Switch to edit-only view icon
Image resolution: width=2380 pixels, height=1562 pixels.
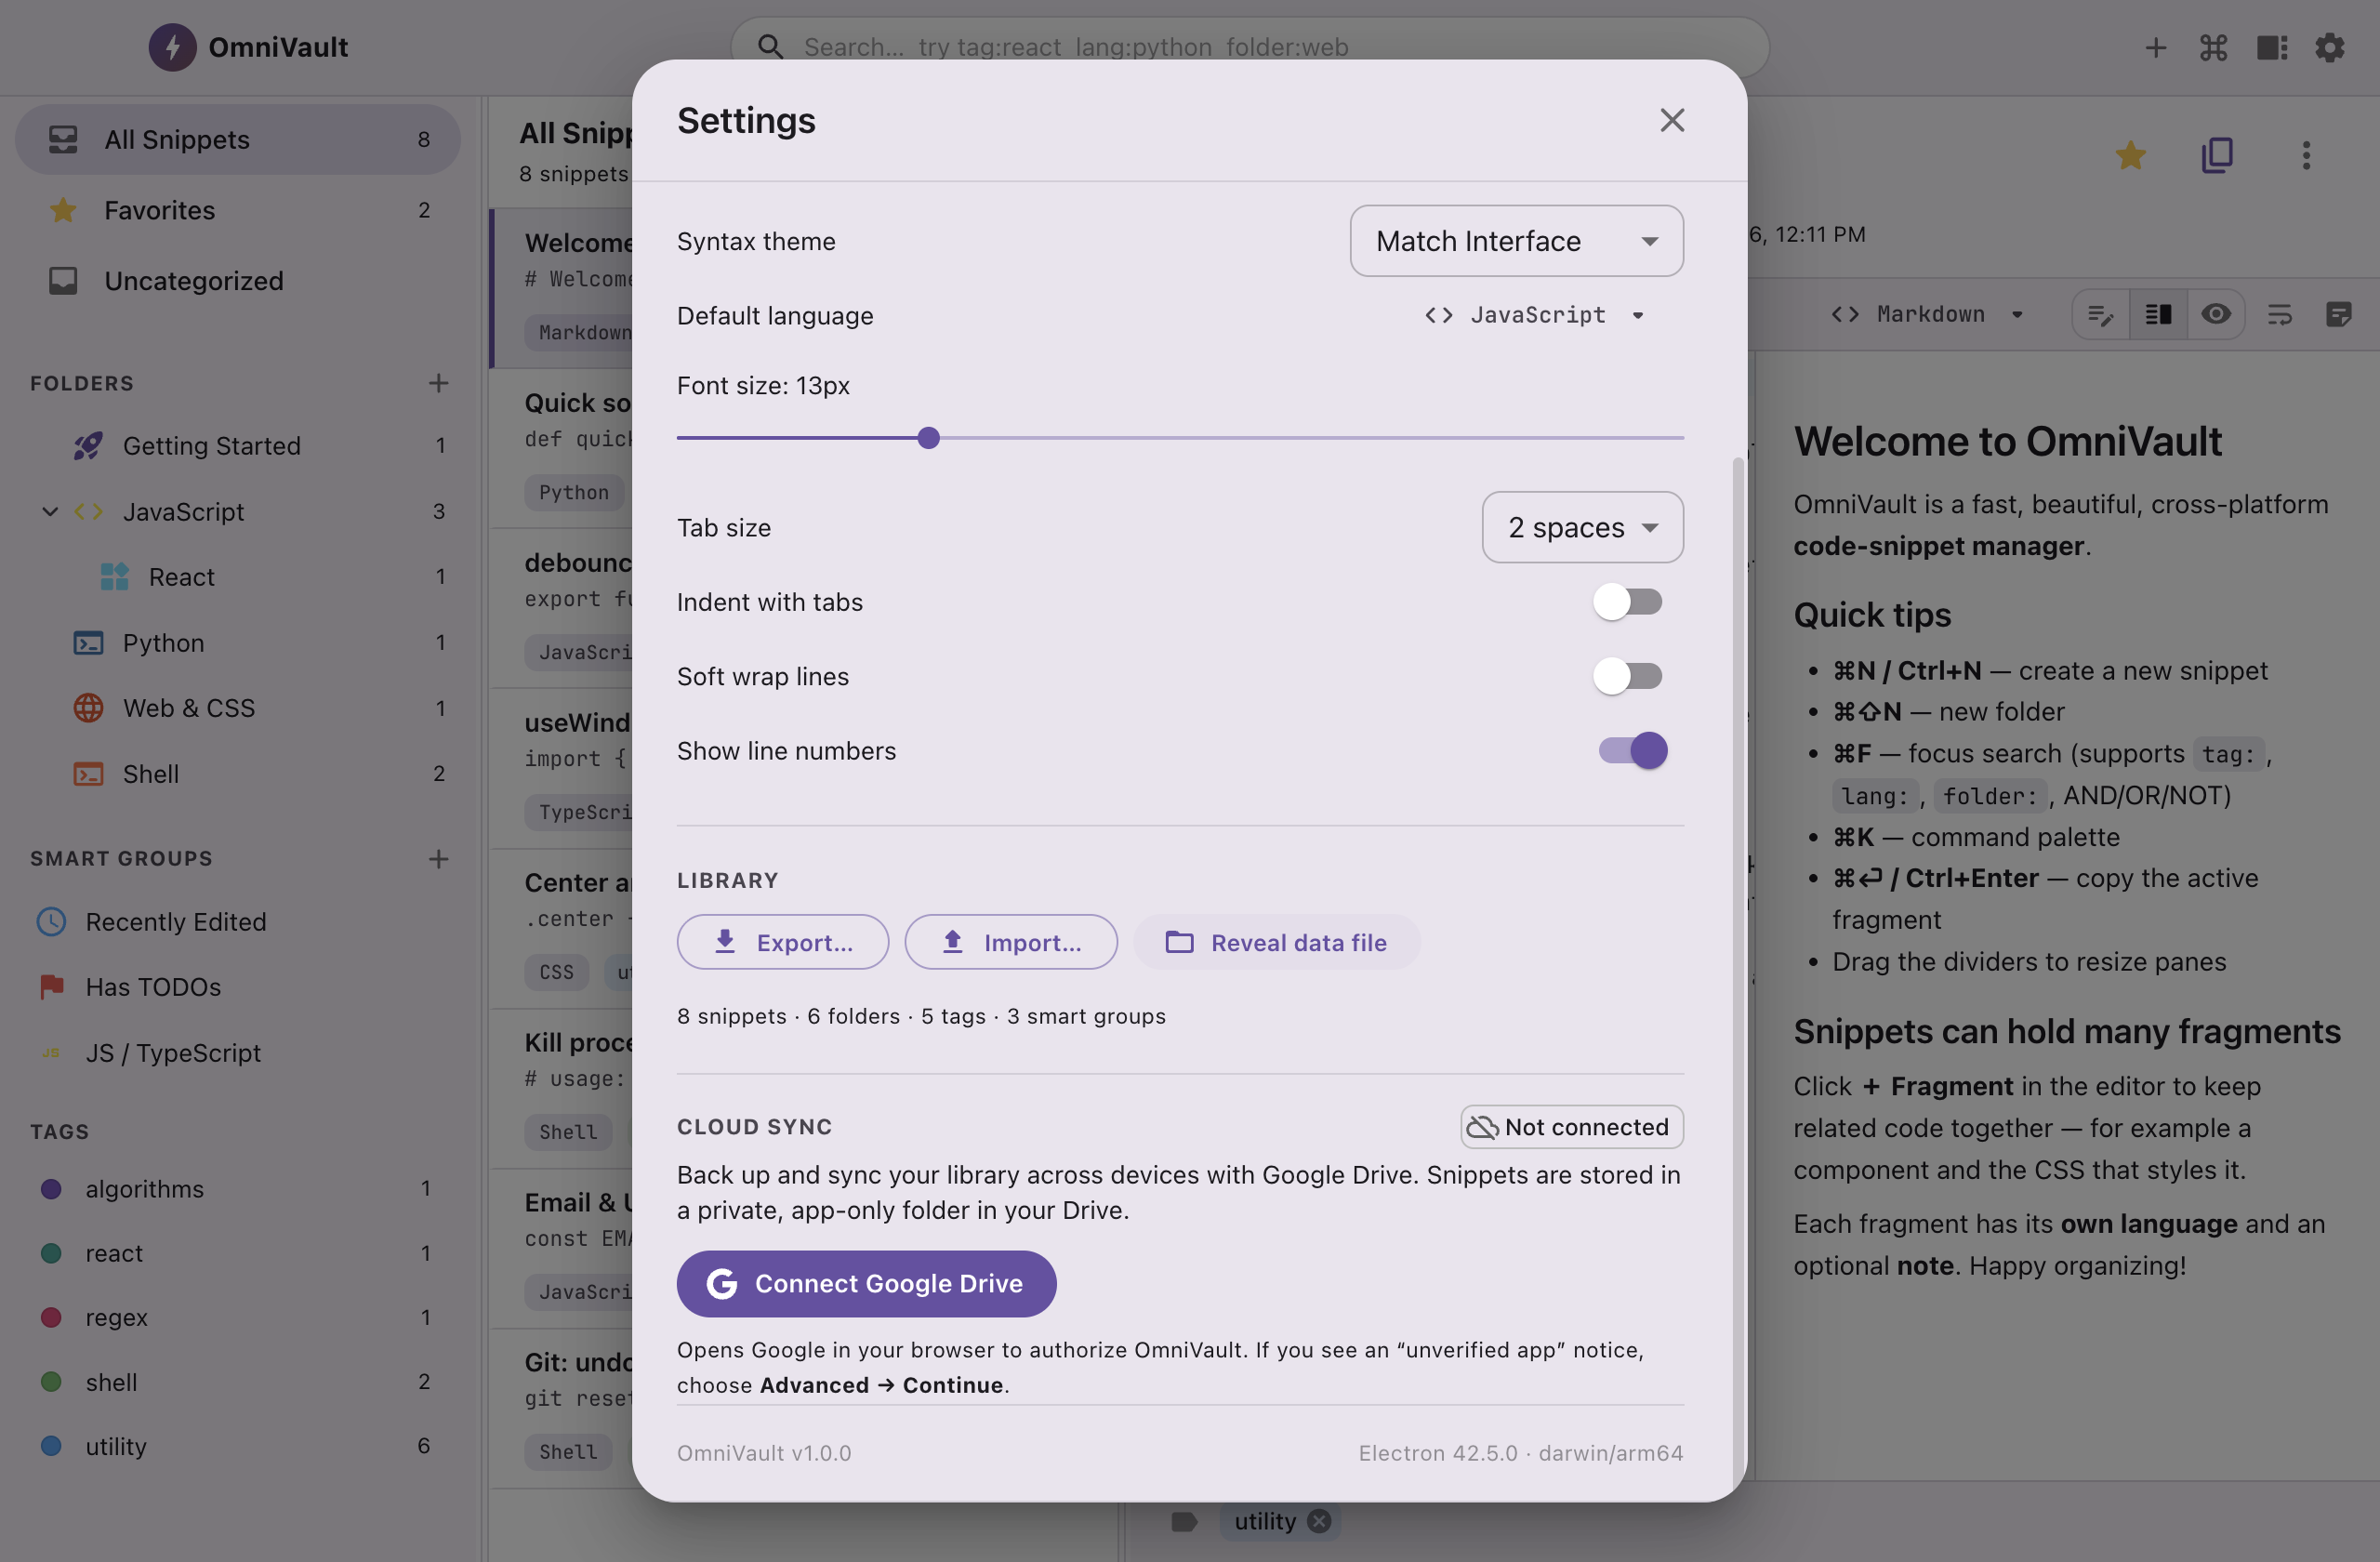pos(2101,315)
